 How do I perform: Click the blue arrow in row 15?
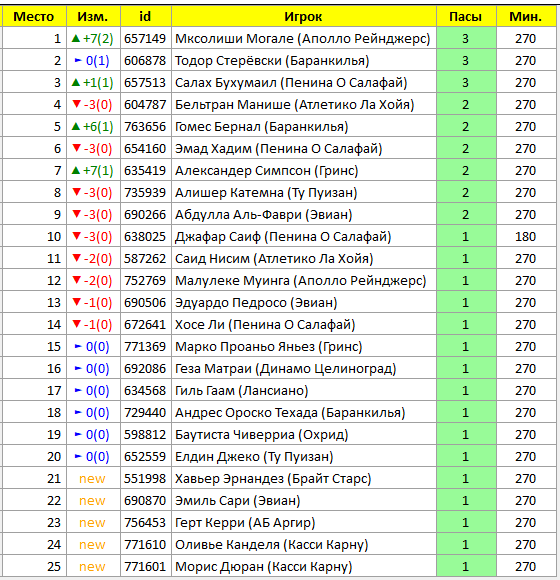(78, 346)
